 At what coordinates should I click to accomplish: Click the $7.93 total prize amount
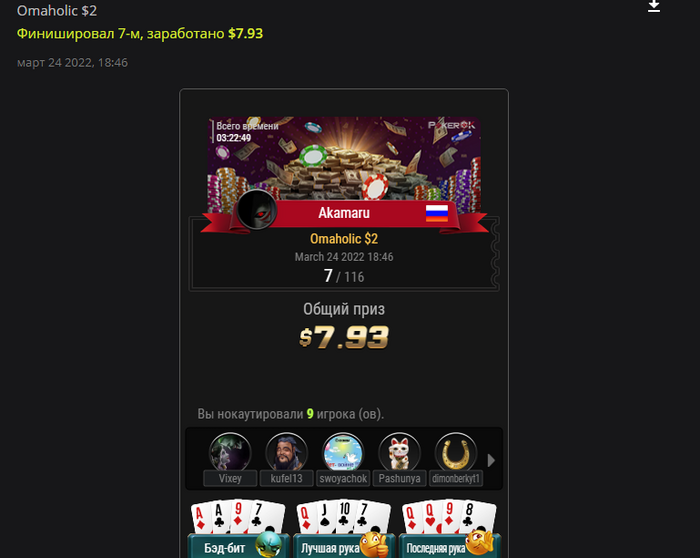[344, 337]
